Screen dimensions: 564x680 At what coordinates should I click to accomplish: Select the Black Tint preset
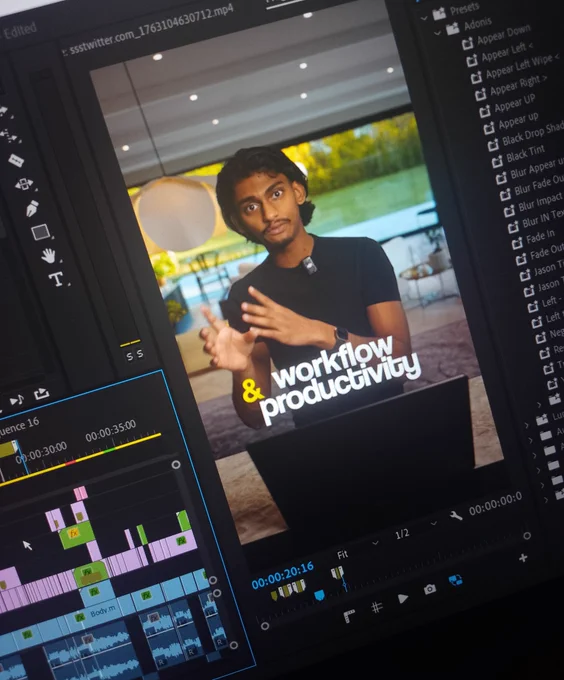pos(525,154)
